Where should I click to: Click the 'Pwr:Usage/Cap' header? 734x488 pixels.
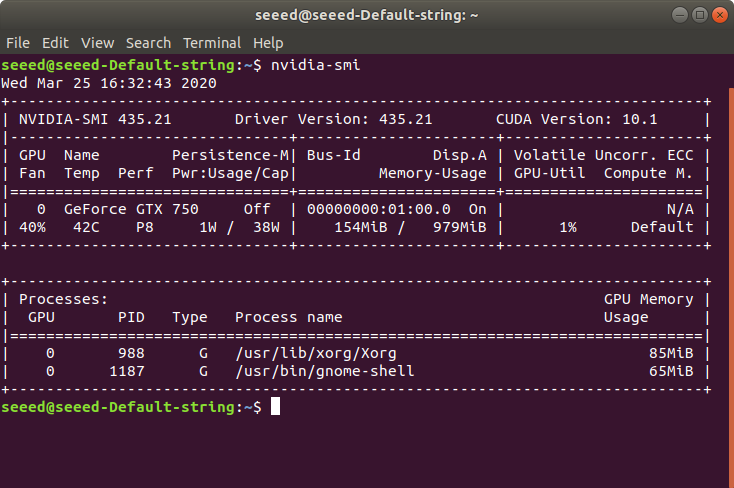click(230, 174)
